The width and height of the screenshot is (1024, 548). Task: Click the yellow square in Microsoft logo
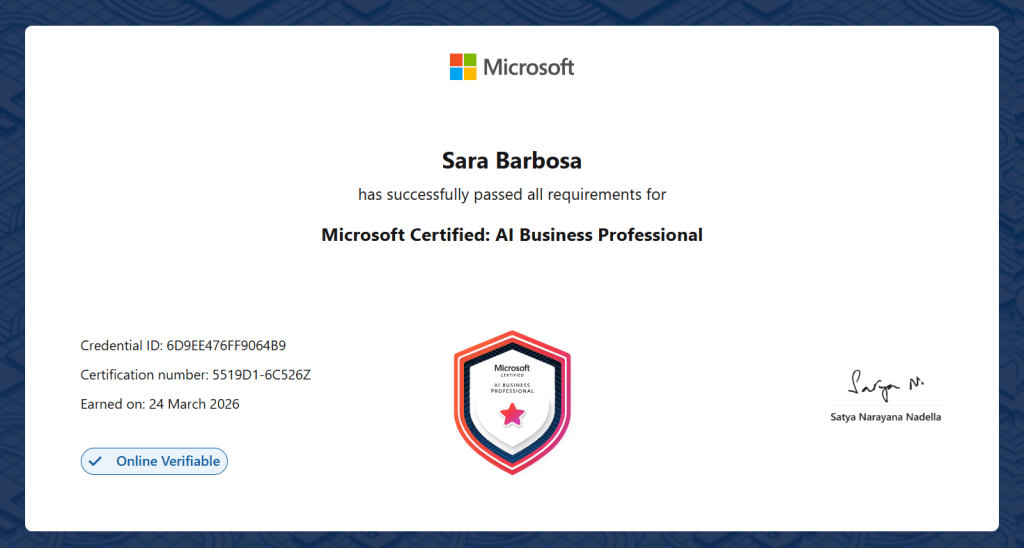(470, 74)
